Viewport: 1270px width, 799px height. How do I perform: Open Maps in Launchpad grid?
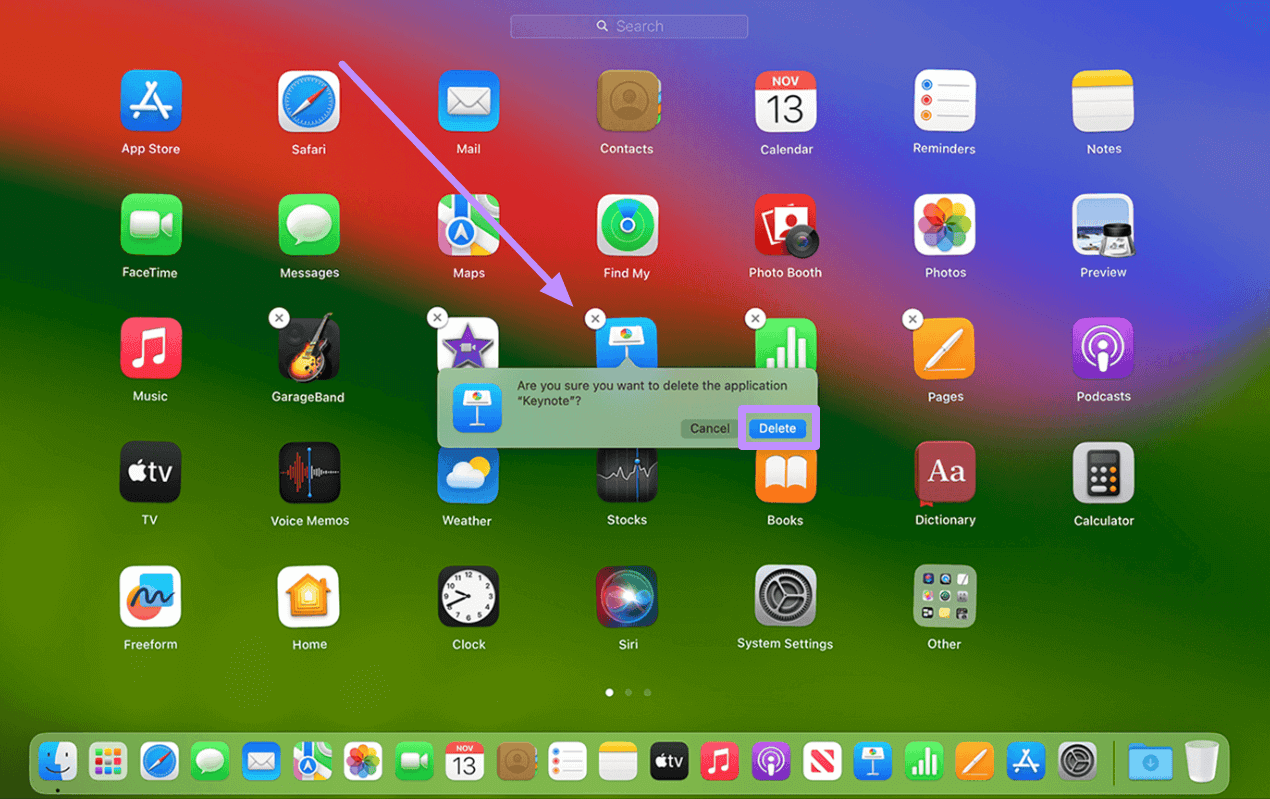pyautogui.click(x=468, y=225)
